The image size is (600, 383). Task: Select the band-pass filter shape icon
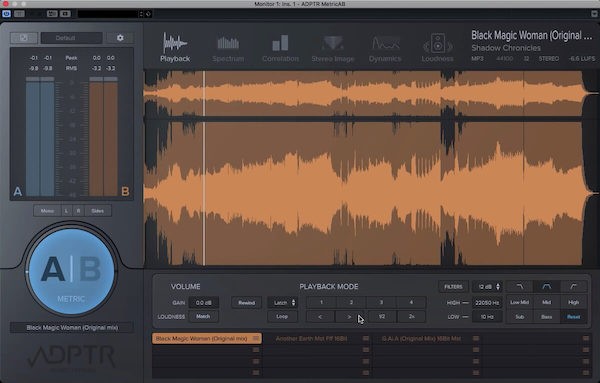point(546,287)
